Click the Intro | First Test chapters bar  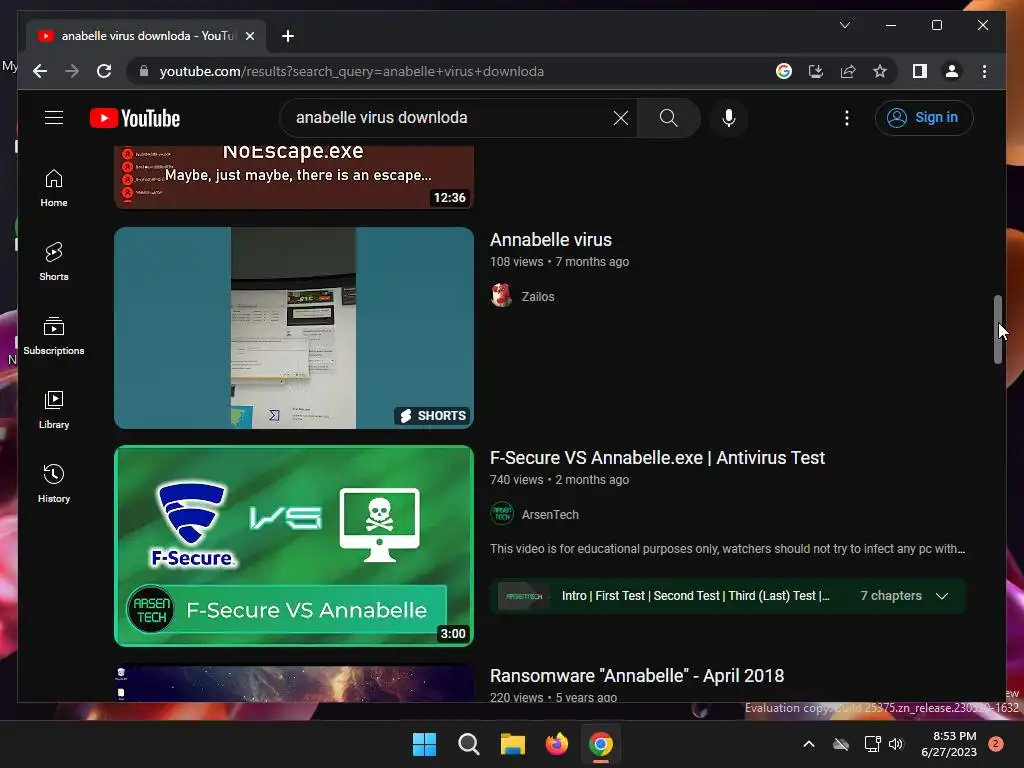pos(728,596)
